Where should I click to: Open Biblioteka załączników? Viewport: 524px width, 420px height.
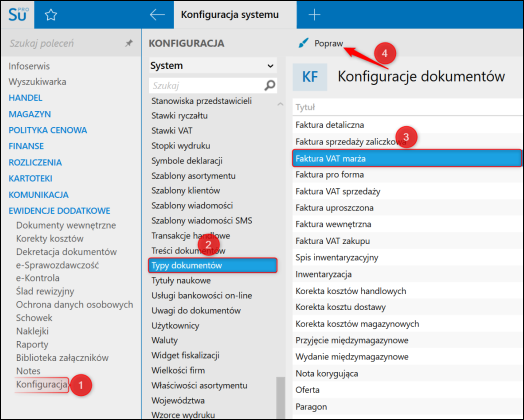pyautogui.click(x=62, y=358)
